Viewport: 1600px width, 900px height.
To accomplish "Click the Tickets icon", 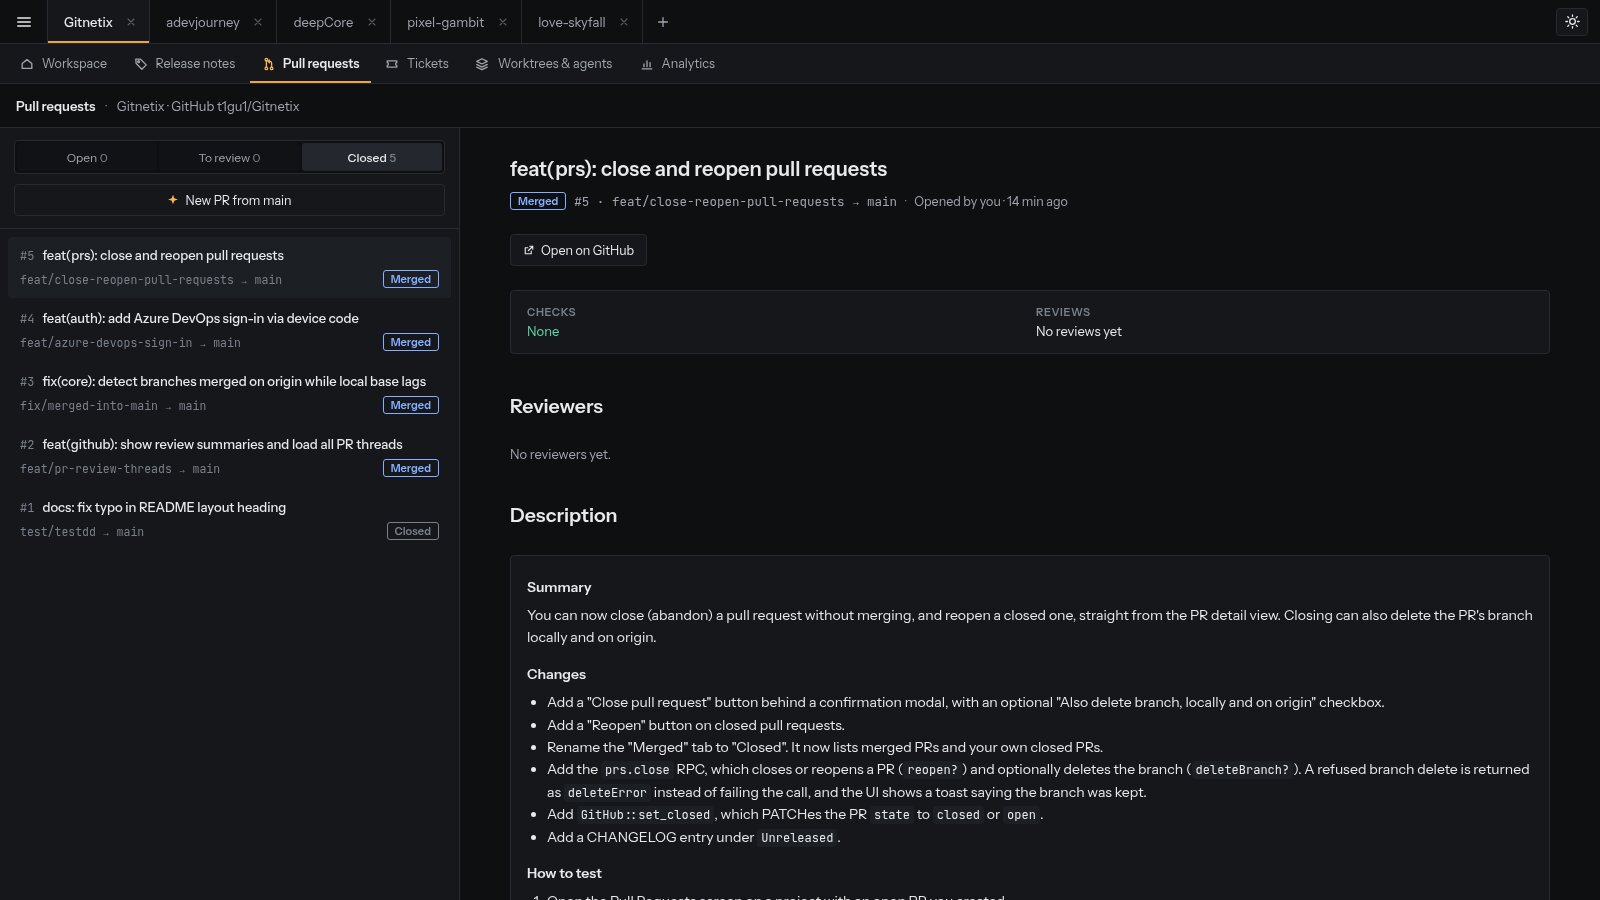I will (x=392, y=64).
